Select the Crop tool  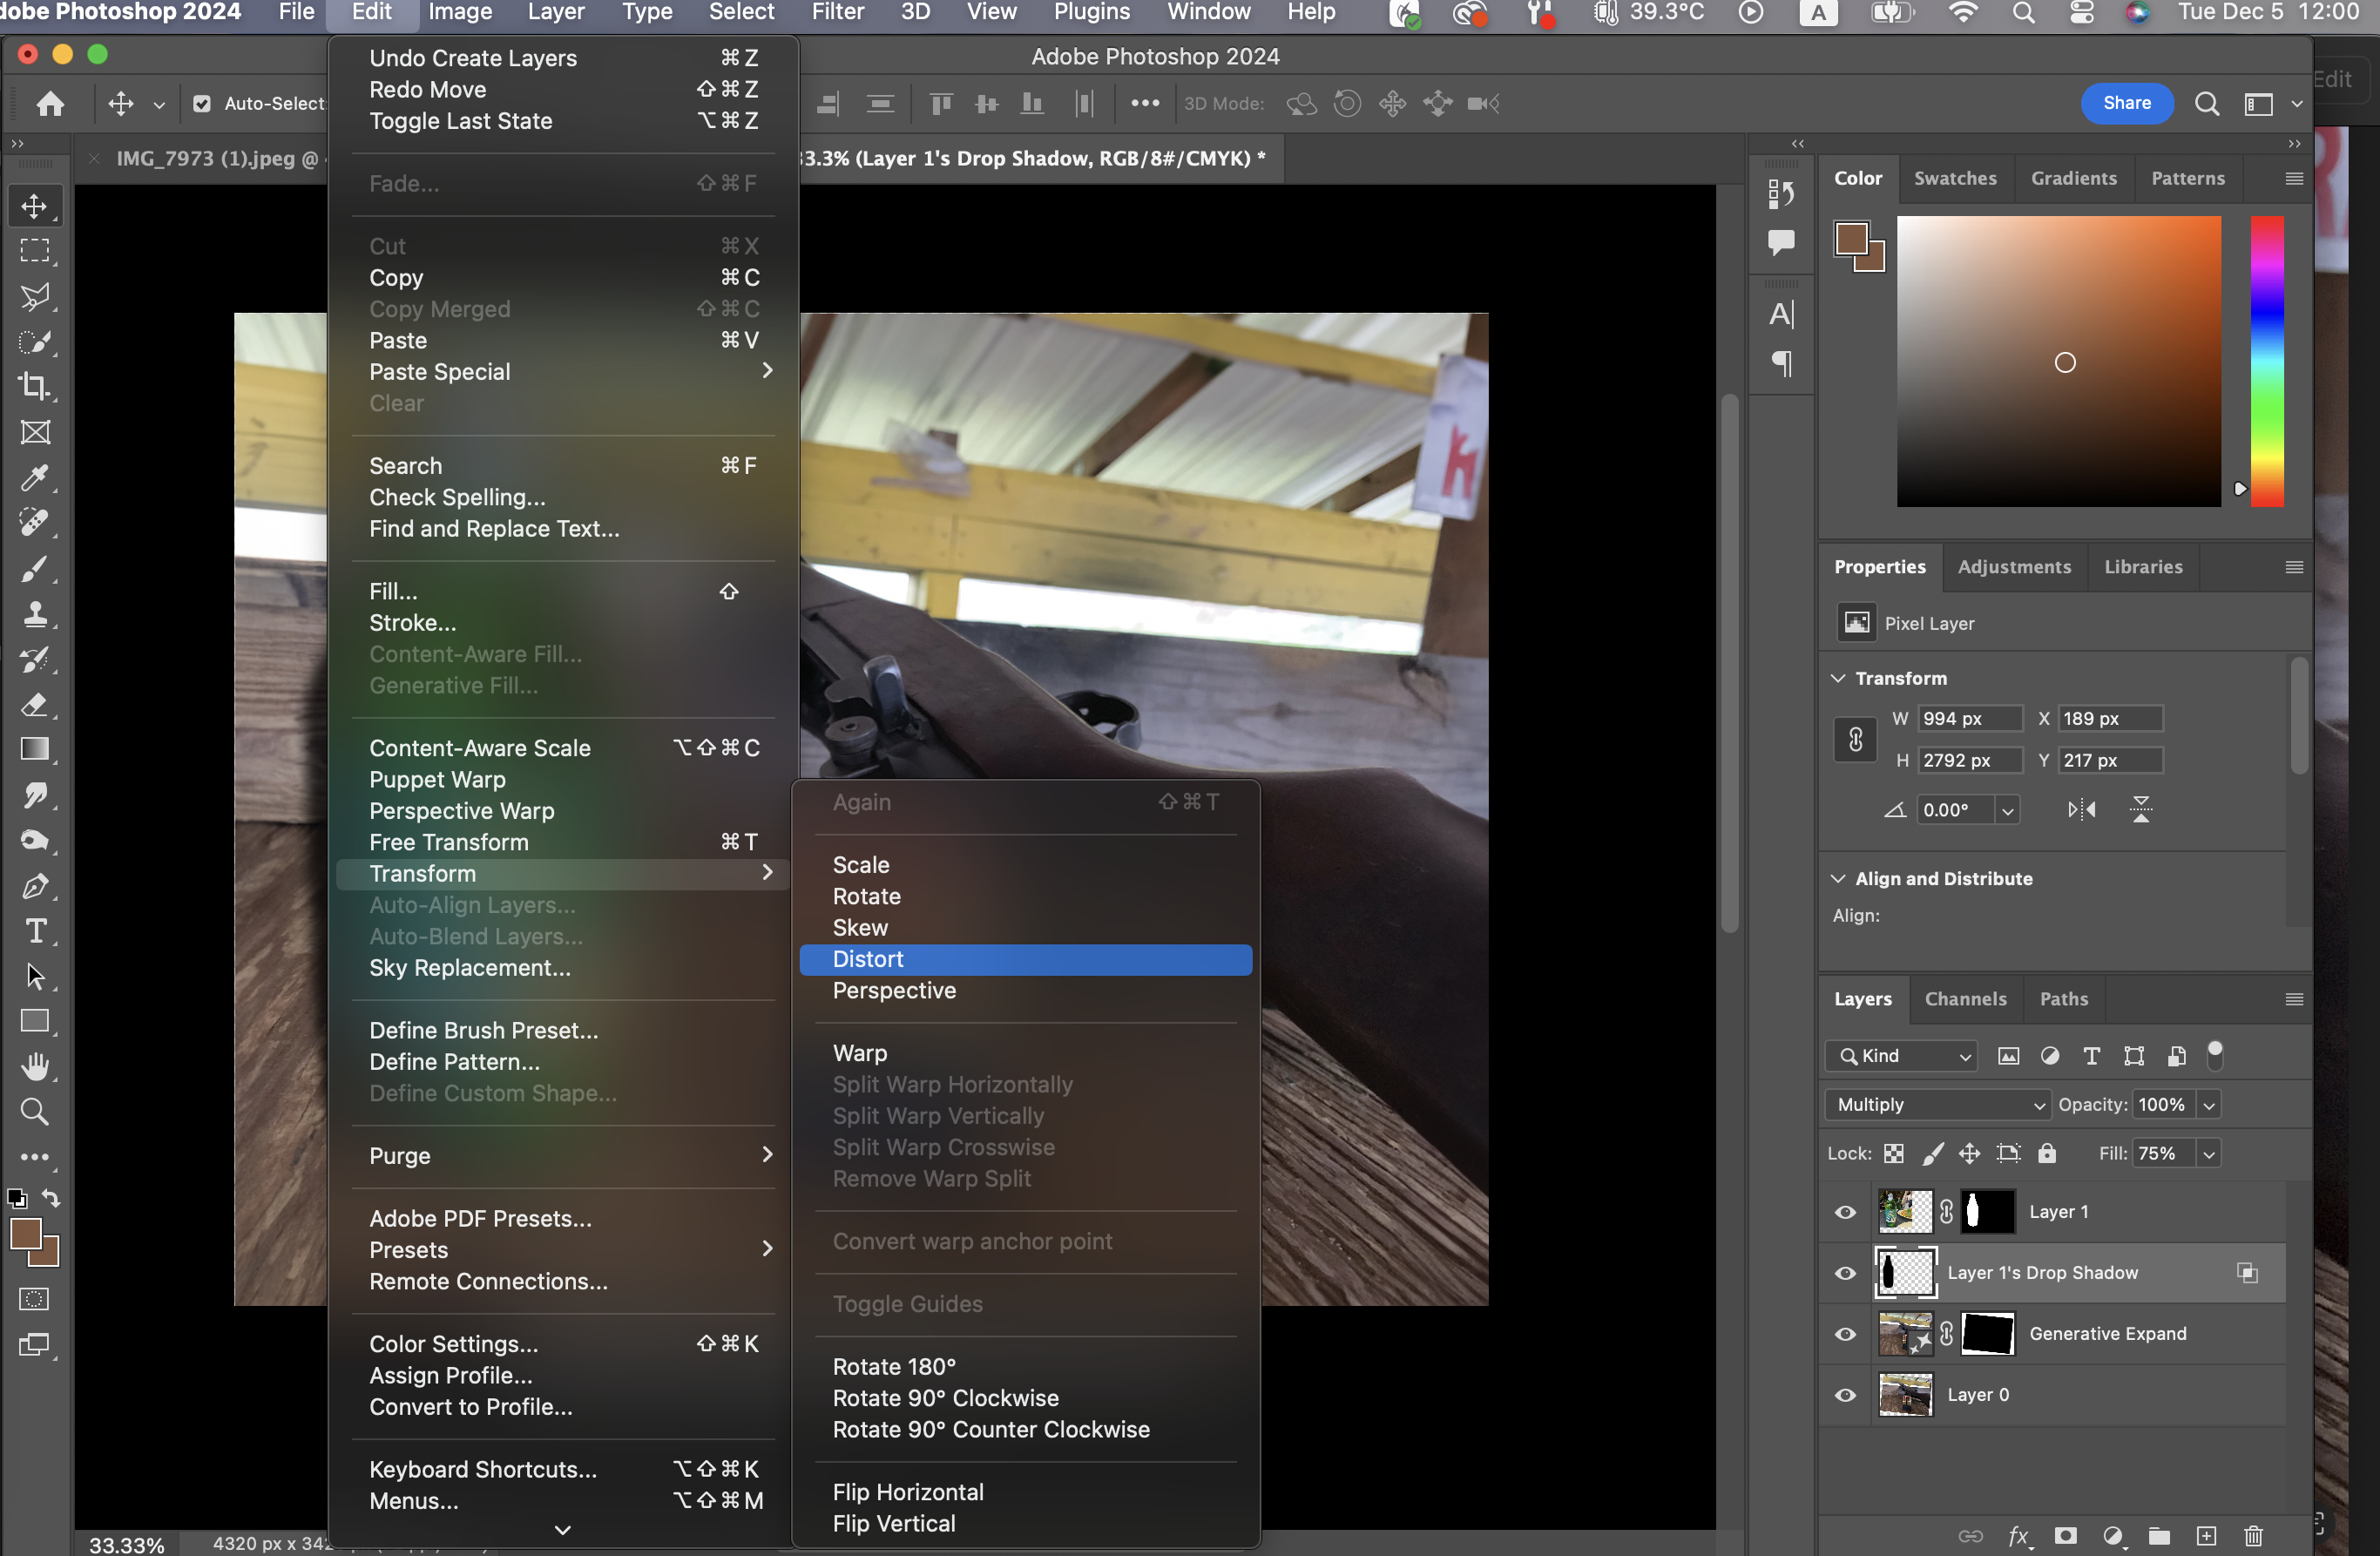point(35,387)
